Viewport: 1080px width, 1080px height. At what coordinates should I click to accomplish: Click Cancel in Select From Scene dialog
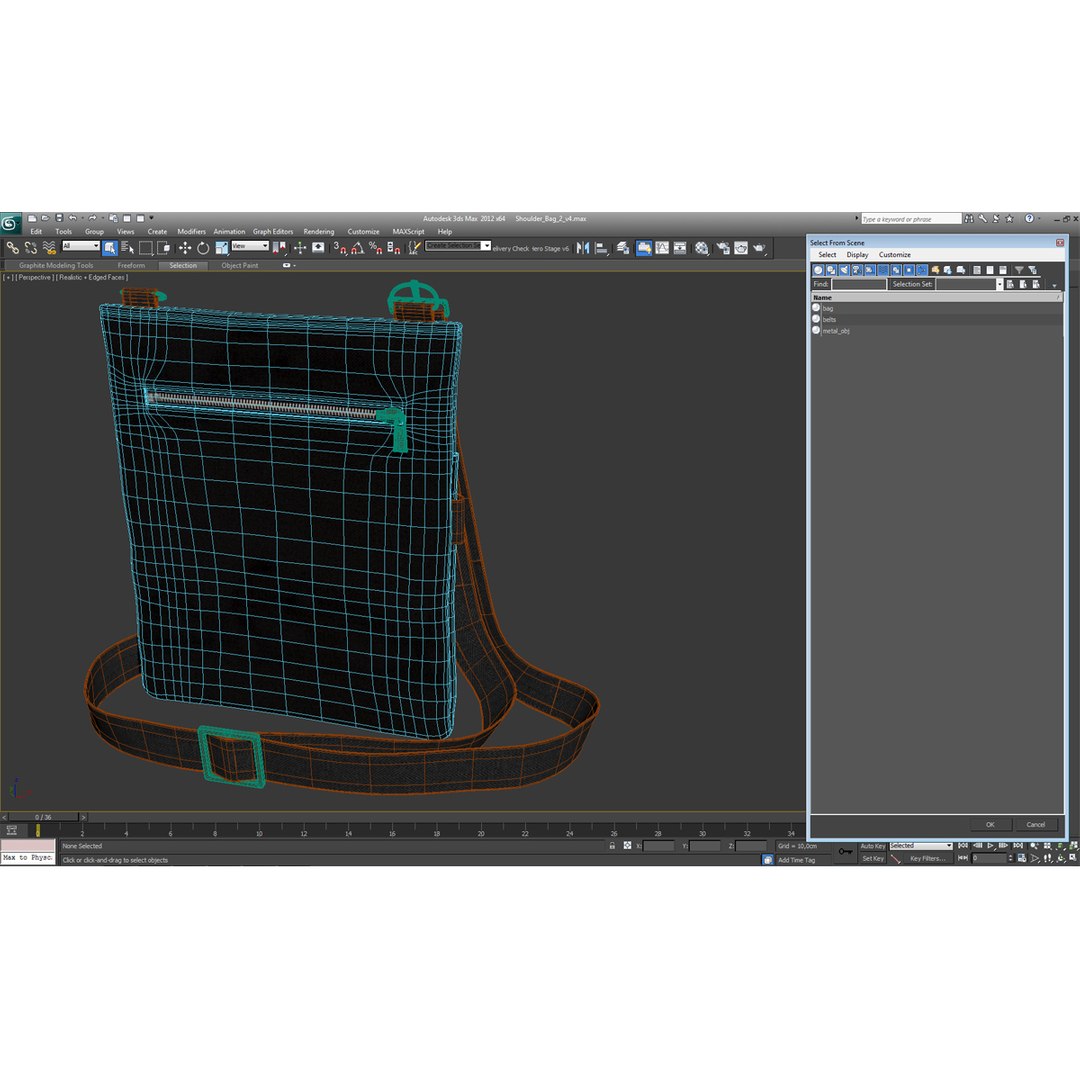pyautogui.click(x=1035, y=824)
